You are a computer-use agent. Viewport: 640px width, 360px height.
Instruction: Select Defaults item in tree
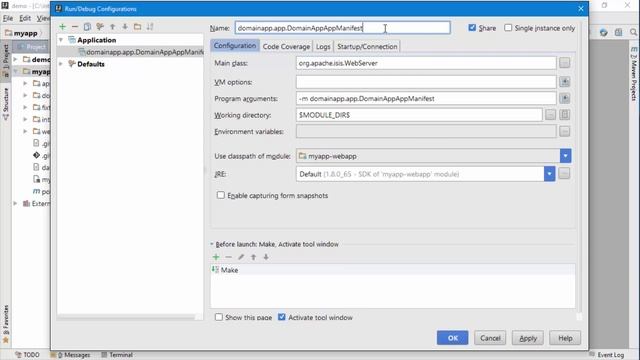[x=91, y=64]
